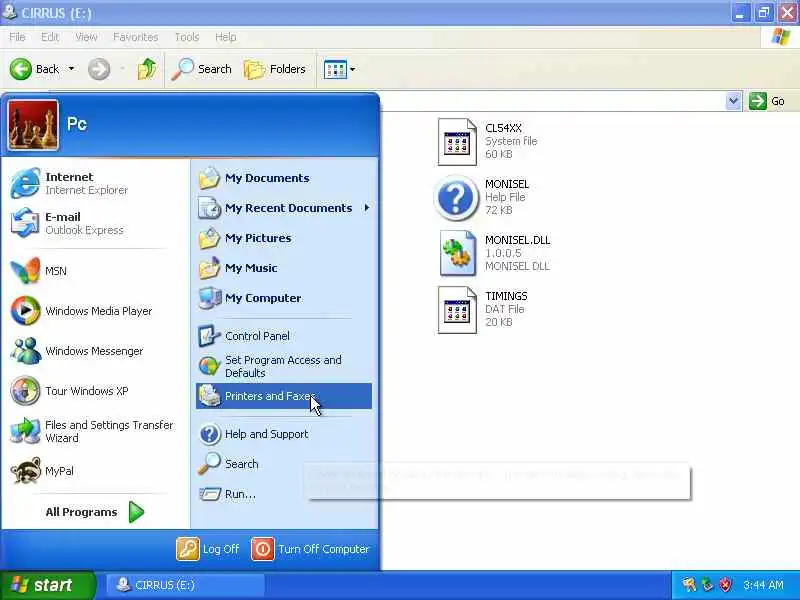This screenshot has width=800, height=600.
Task: Click the Go button
Action: point(766,101)
